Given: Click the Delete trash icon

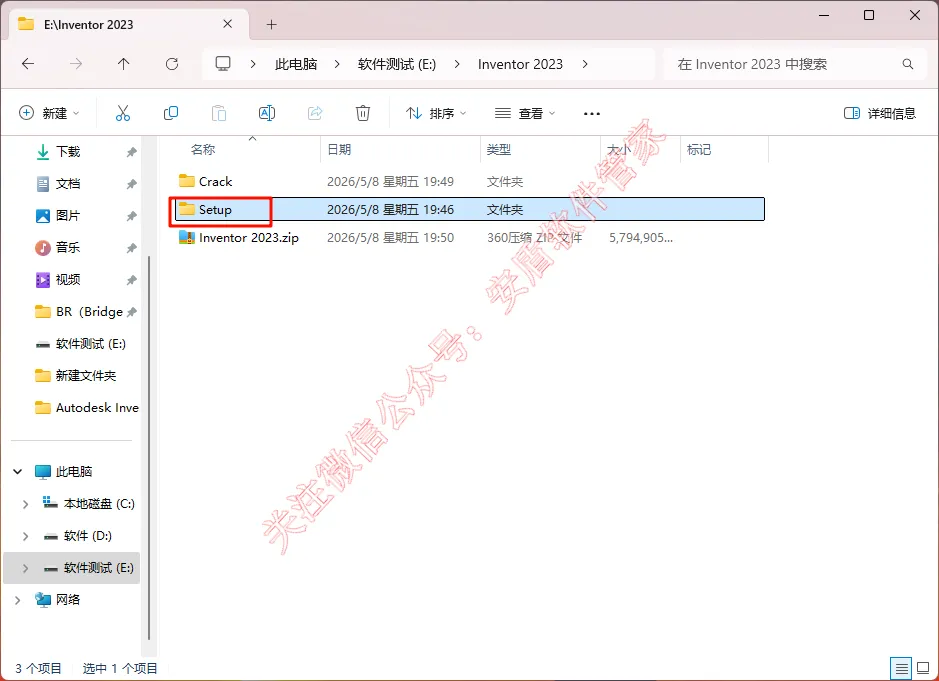Looking at the screenshot, I should pos(363,113).
